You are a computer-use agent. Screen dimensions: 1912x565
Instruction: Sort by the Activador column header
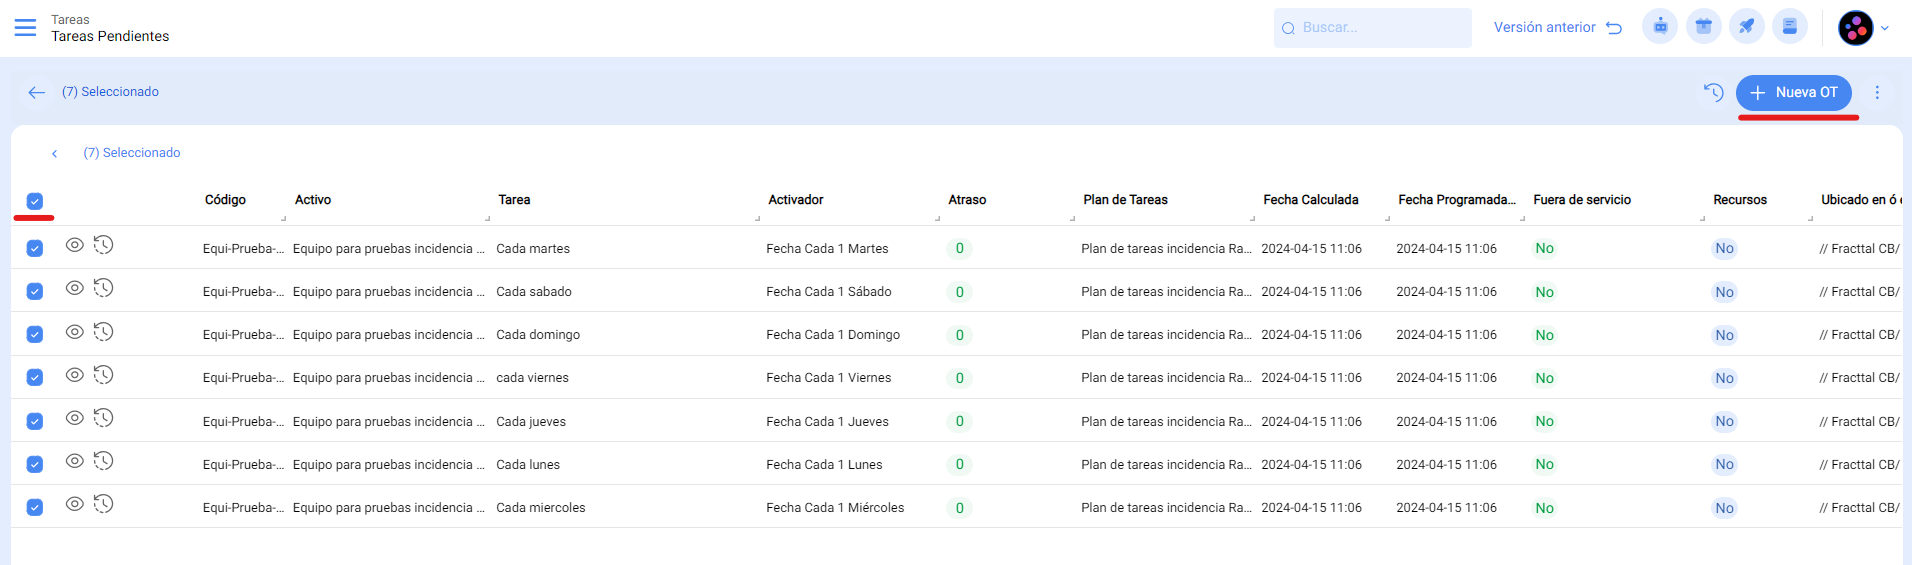click(795, 200)
